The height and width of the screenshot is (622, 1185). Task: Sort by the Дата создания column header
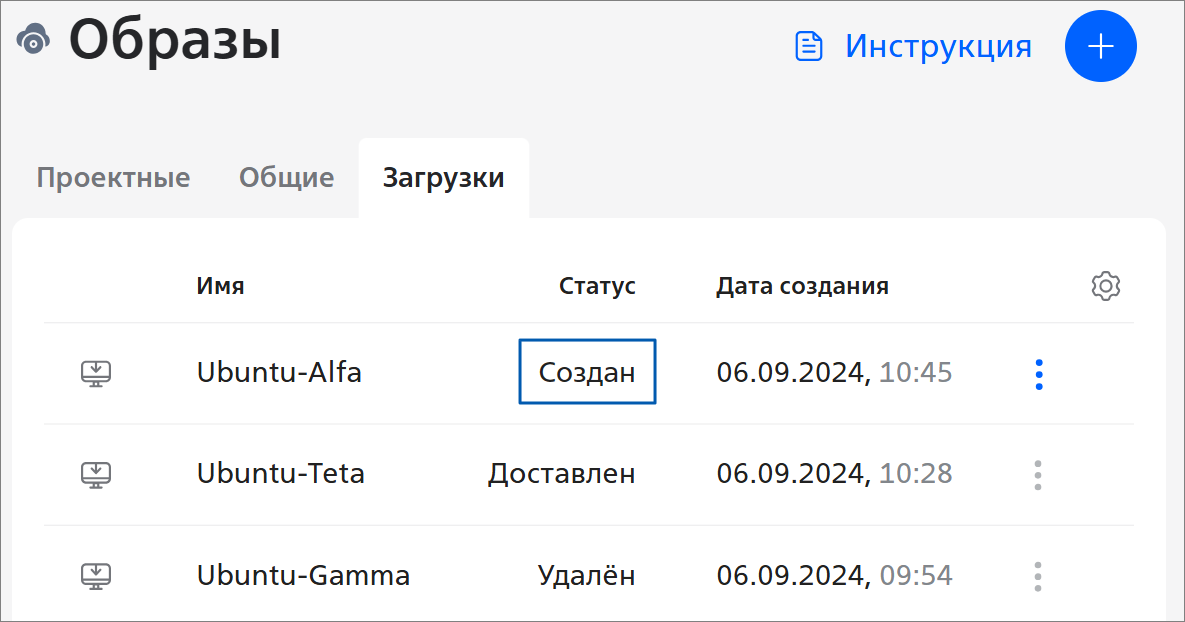(802, 286)
